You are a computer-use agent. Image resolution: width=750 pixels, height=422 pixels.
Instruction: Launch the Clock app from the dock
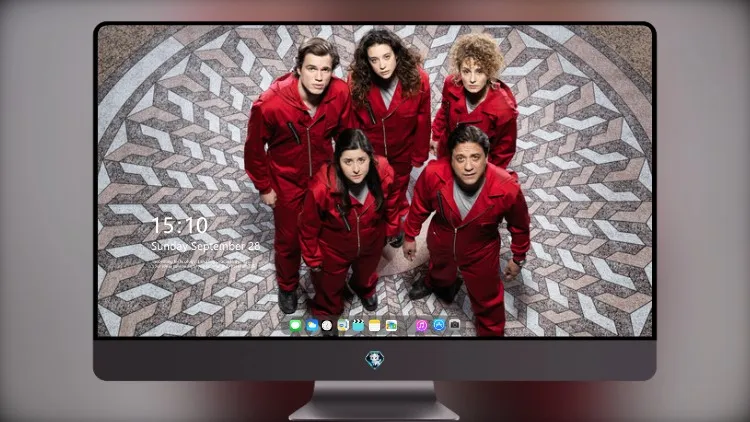[327, 325]
